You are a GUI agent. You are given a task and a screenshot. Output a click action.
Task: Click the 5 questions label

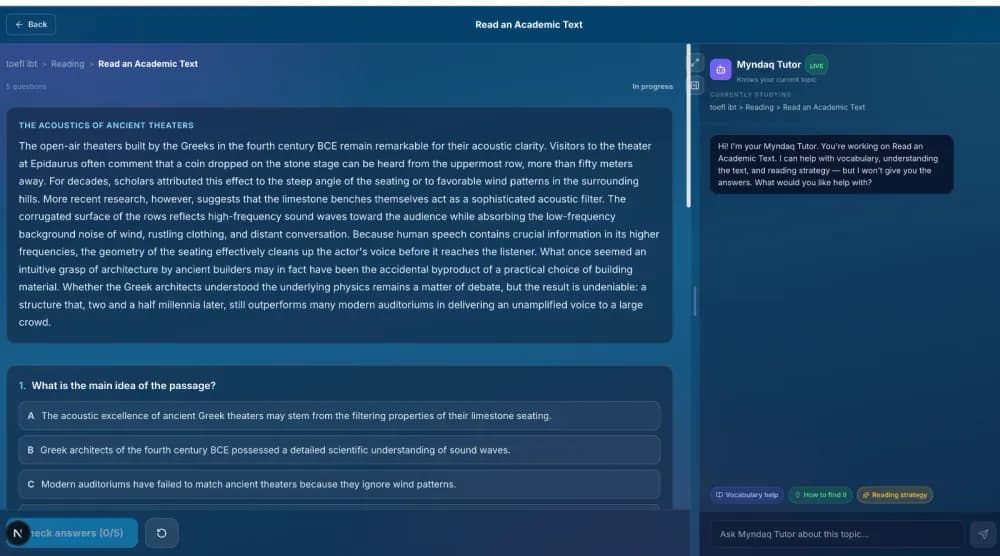pyautogui.click(x=26, y=87)
